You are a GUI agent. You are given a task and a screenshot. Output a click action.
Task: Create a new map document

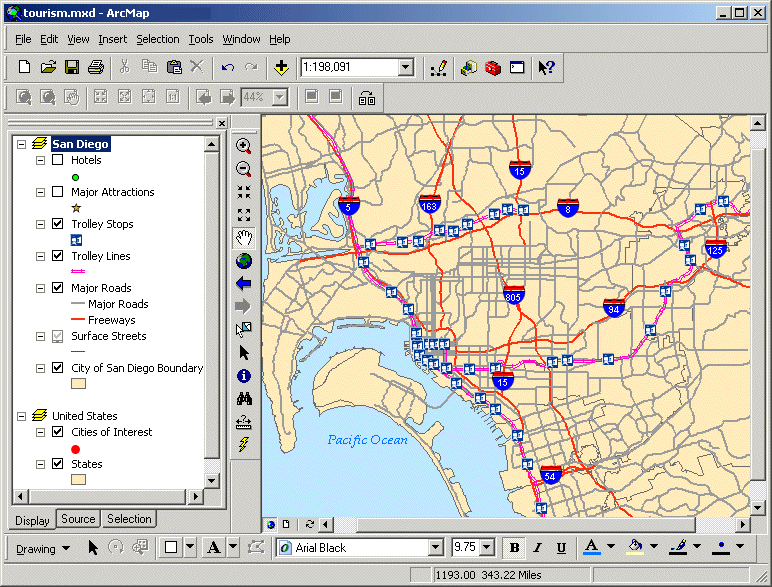point(24,67)
